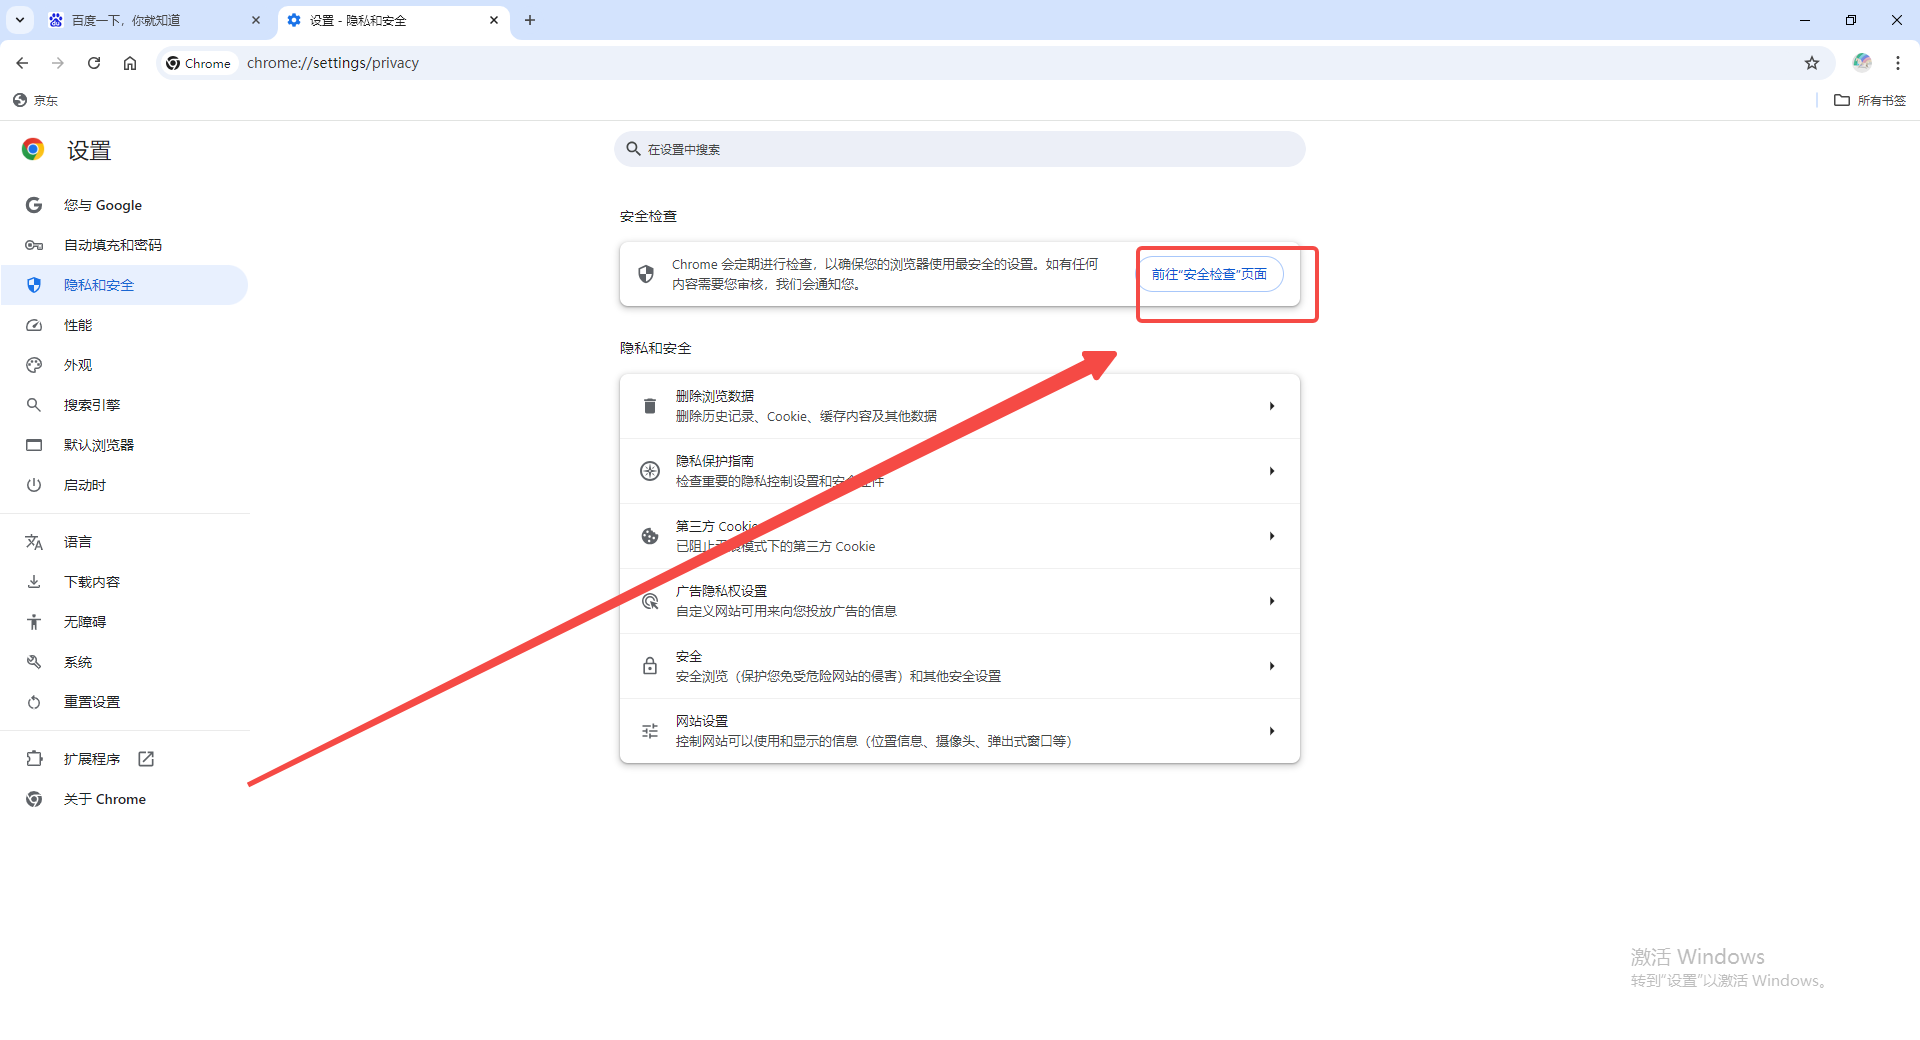
Task: Expand the 删除浏览数据 row arrow
Action: [x=1272, y=406]
